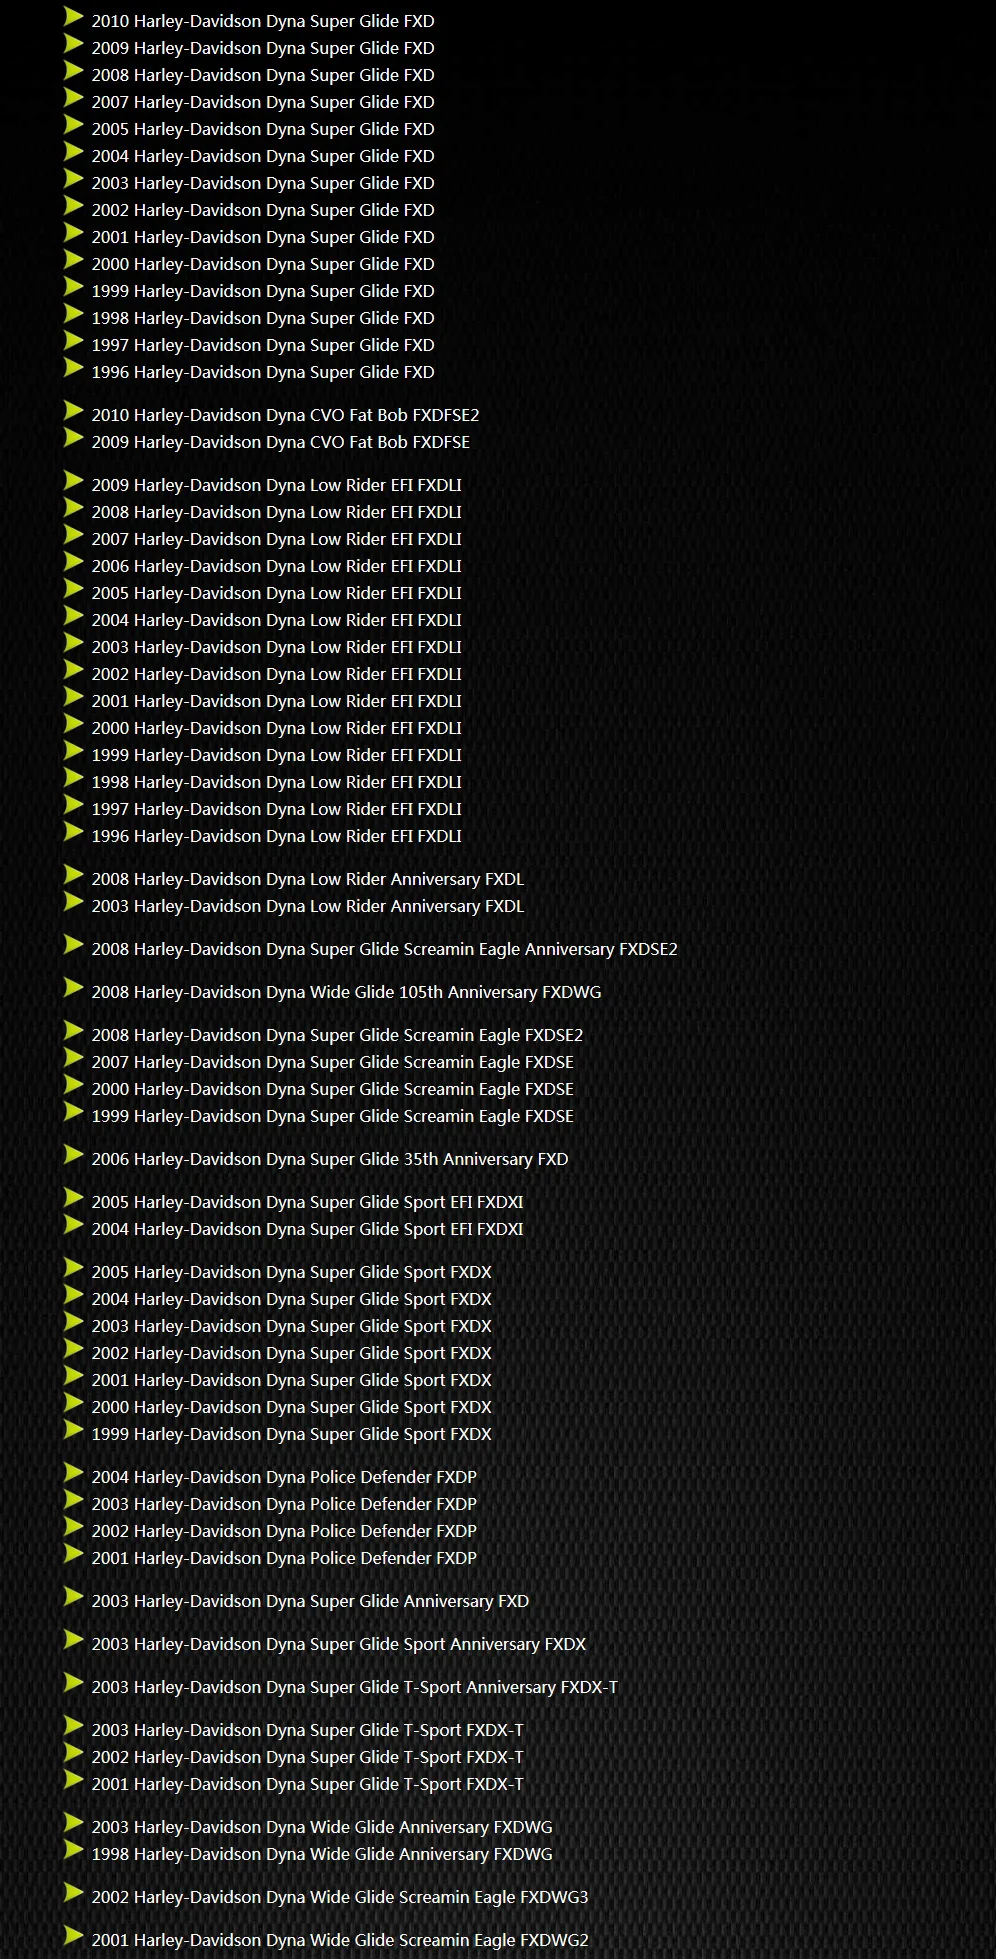
Task: Select 1997 Harley-Davidson Dyna Super Glide FXD text
Action: point(263,345)
